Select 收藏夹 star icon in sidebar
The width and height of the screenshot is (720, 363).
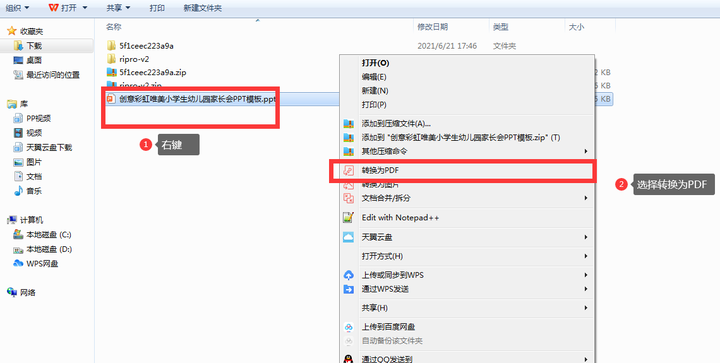click(11, 31)
